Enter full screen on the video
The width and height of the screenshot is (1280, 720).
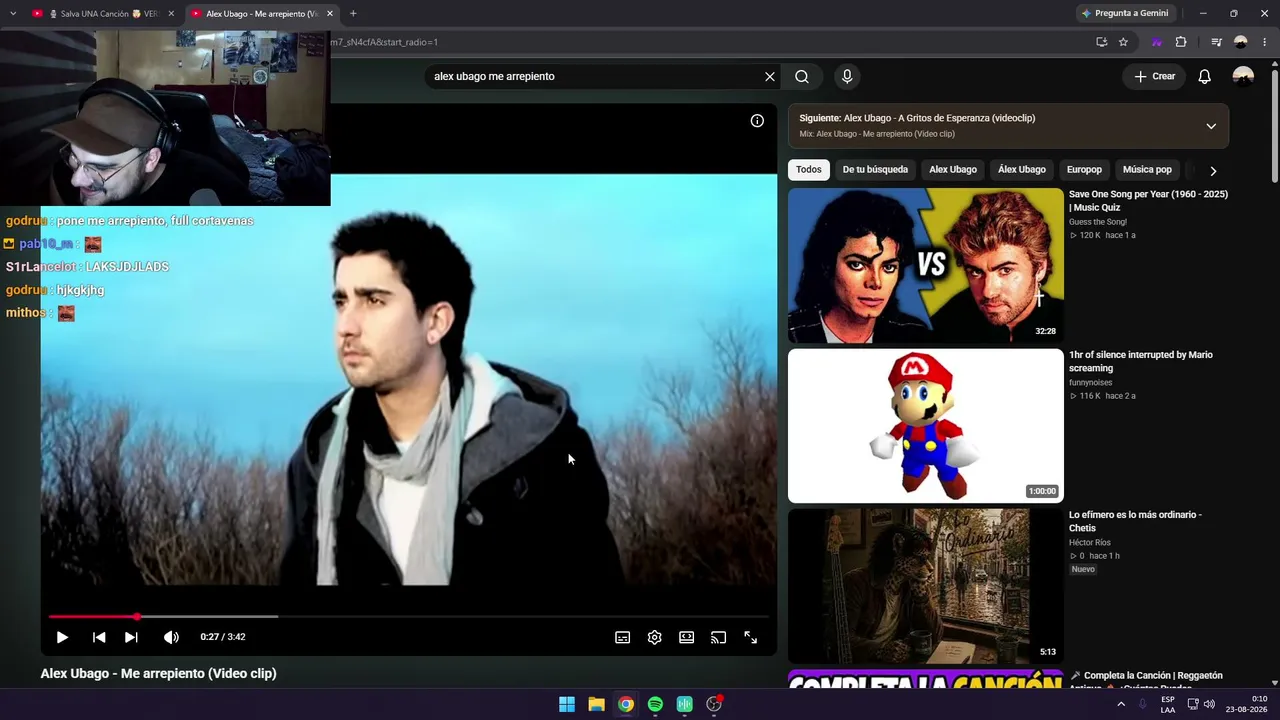[x=750, y=637]
